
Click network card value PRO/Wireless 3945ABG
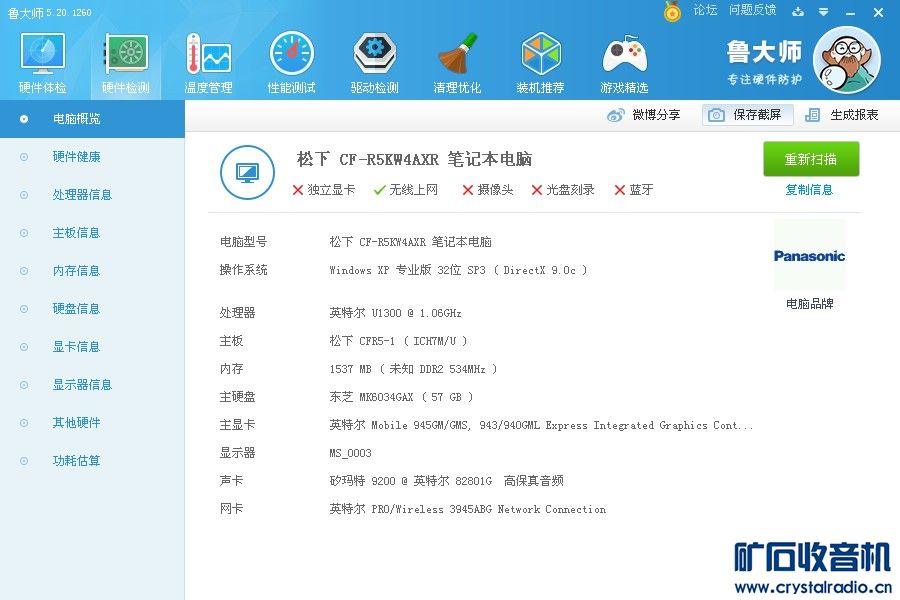click(x=468, y=509)
